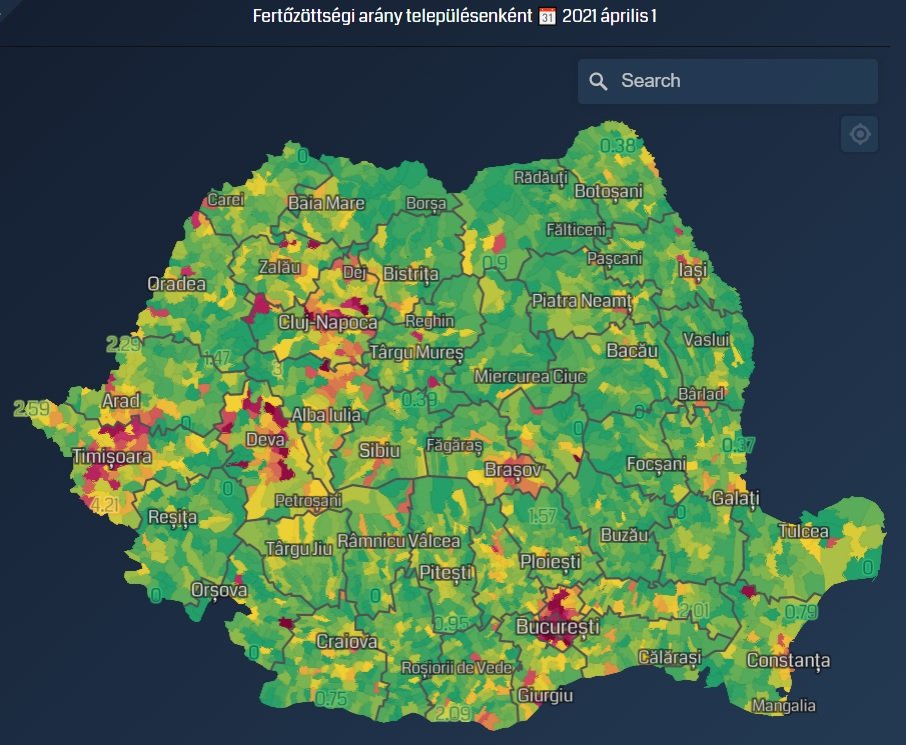Viewport: 906px width, 745px height.
Task: Select the Tulcea map label
Action: (804, 531)
